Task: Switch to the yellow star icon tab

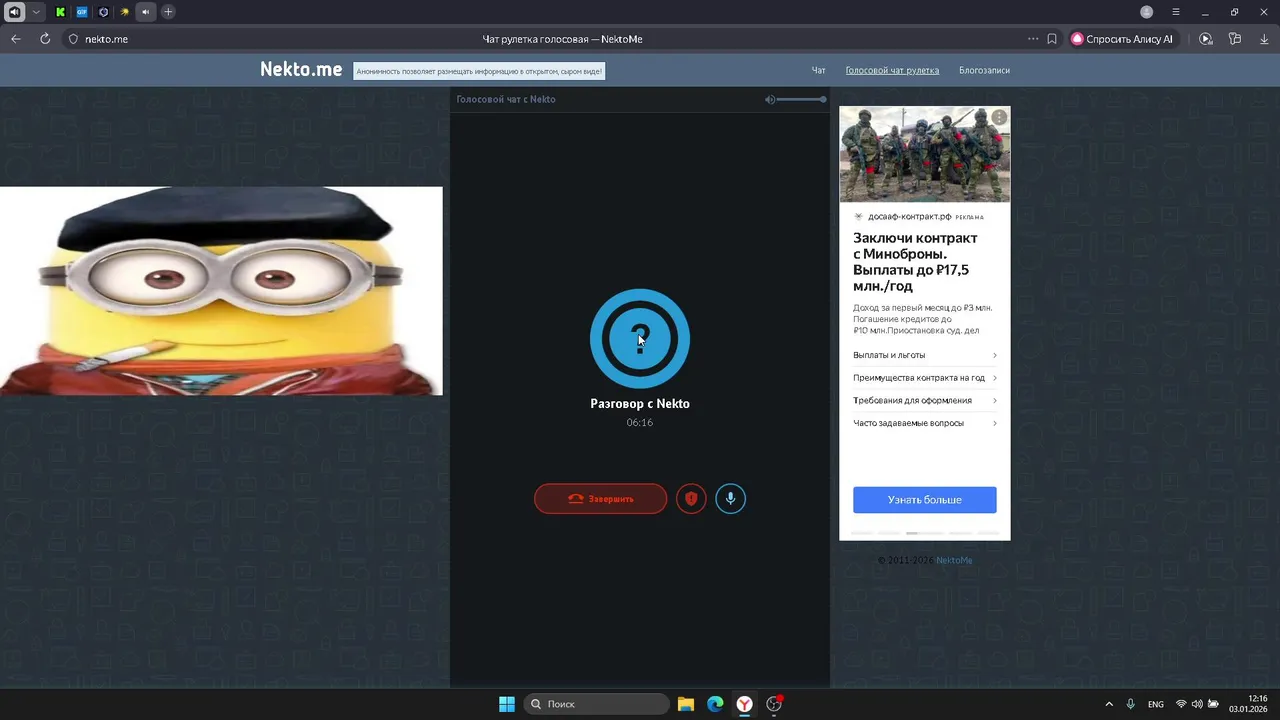Action: click(124, 12)
